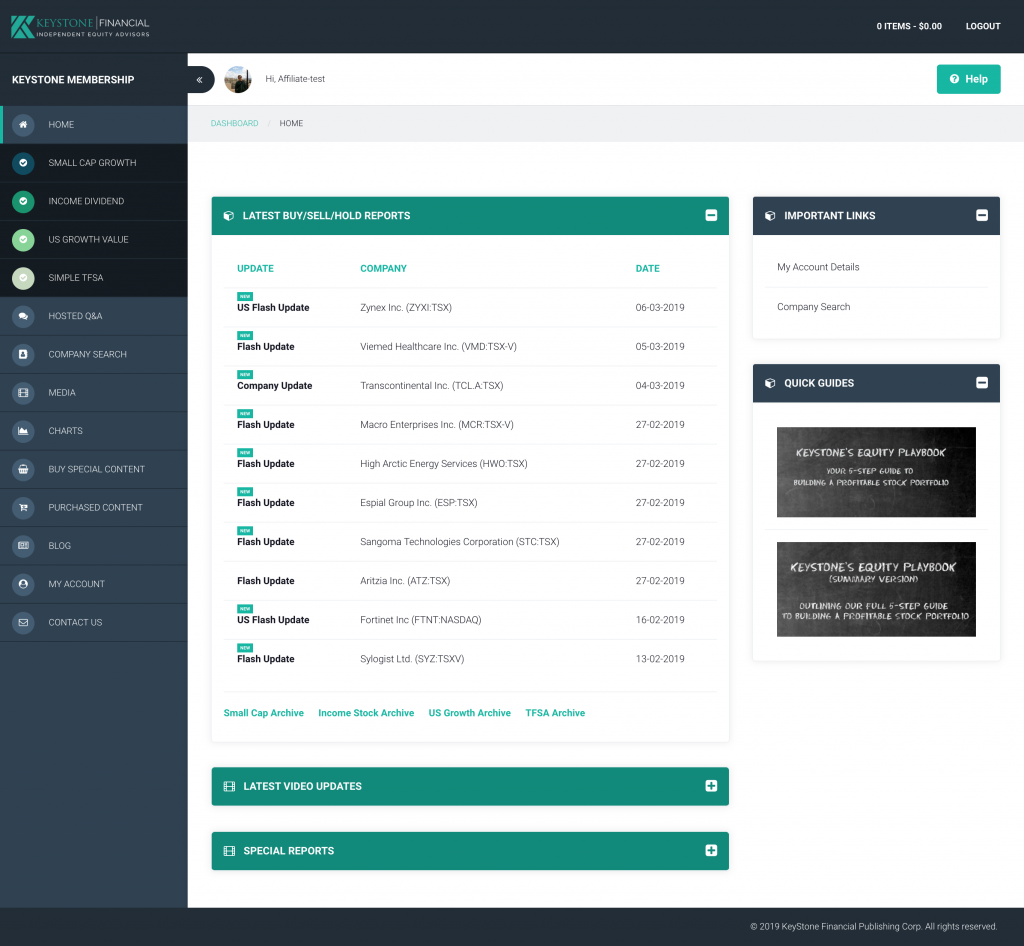Open the TFSA Archive link
This screenshot has width=1024, height=946.
[x=555, y=713]
